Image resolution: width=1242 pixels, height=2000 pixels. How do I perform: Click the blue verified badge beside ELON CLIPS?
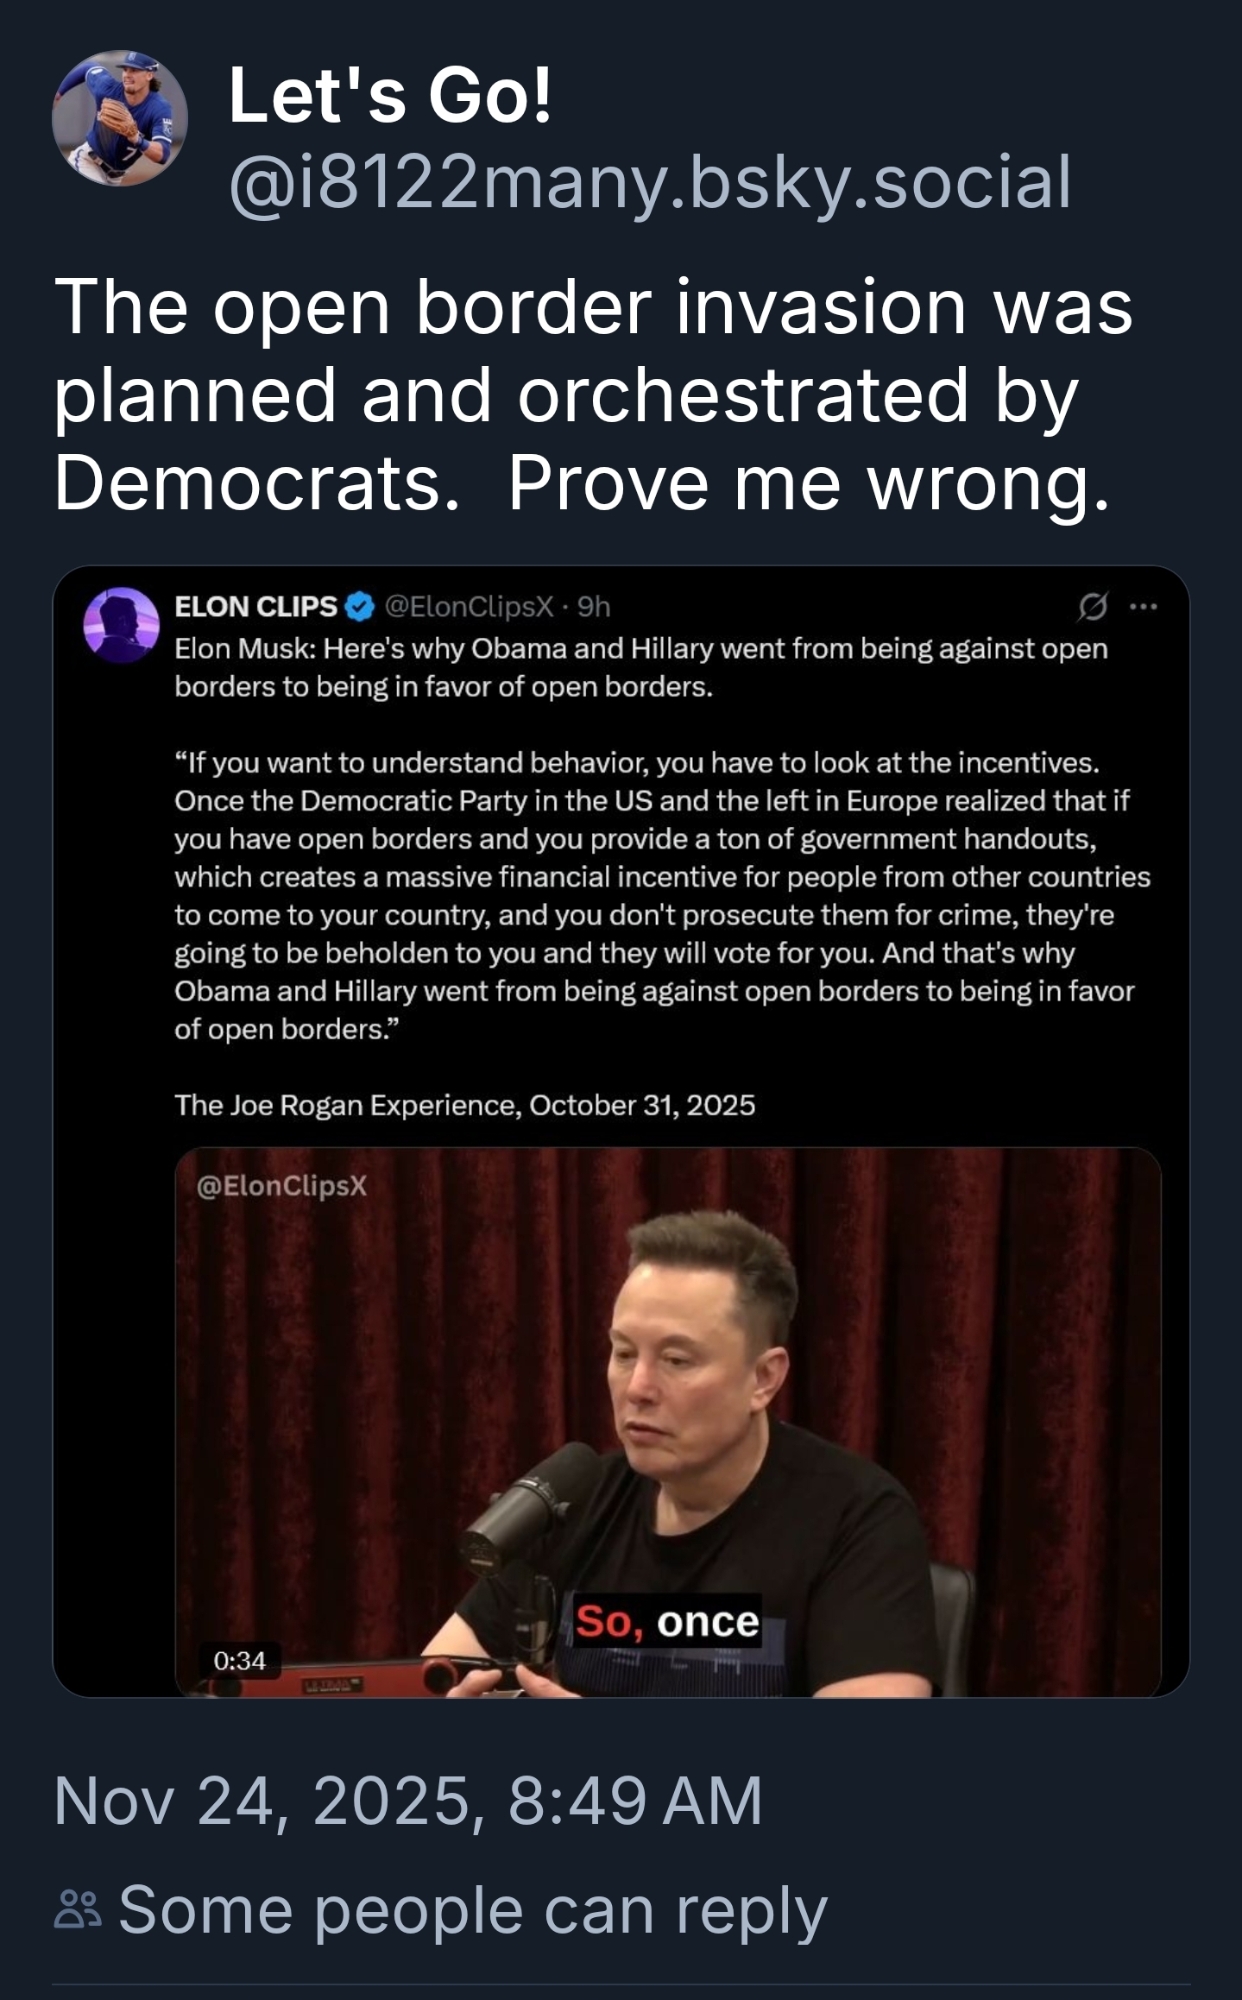tap(360, 606)
